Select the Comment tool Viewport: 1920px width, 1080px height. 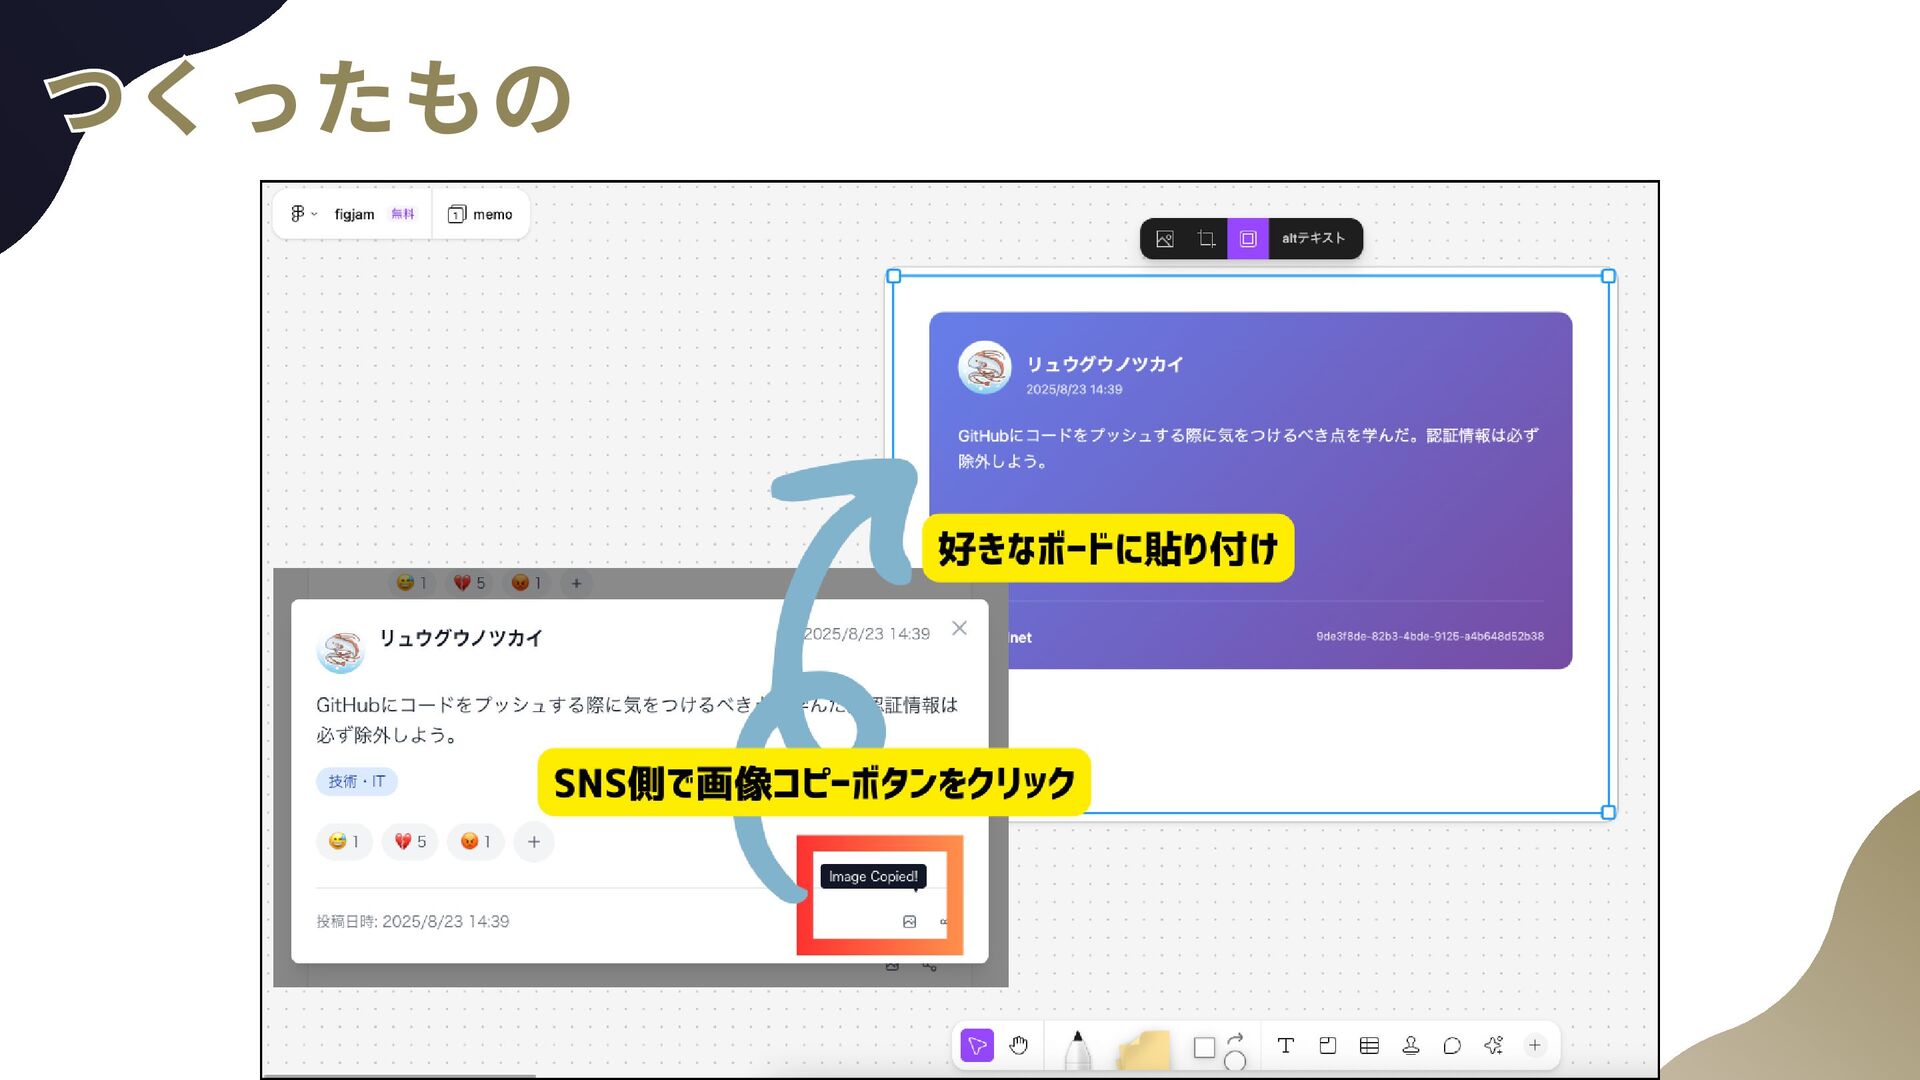1452,1046
